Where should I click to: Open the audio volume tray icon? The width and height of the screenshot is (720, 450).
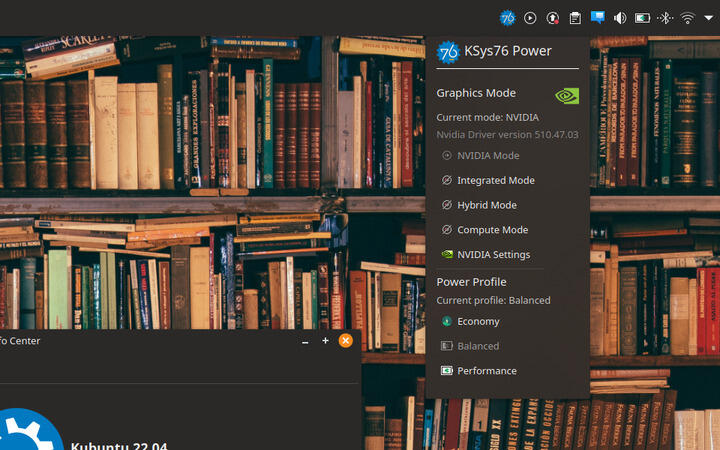620,18
